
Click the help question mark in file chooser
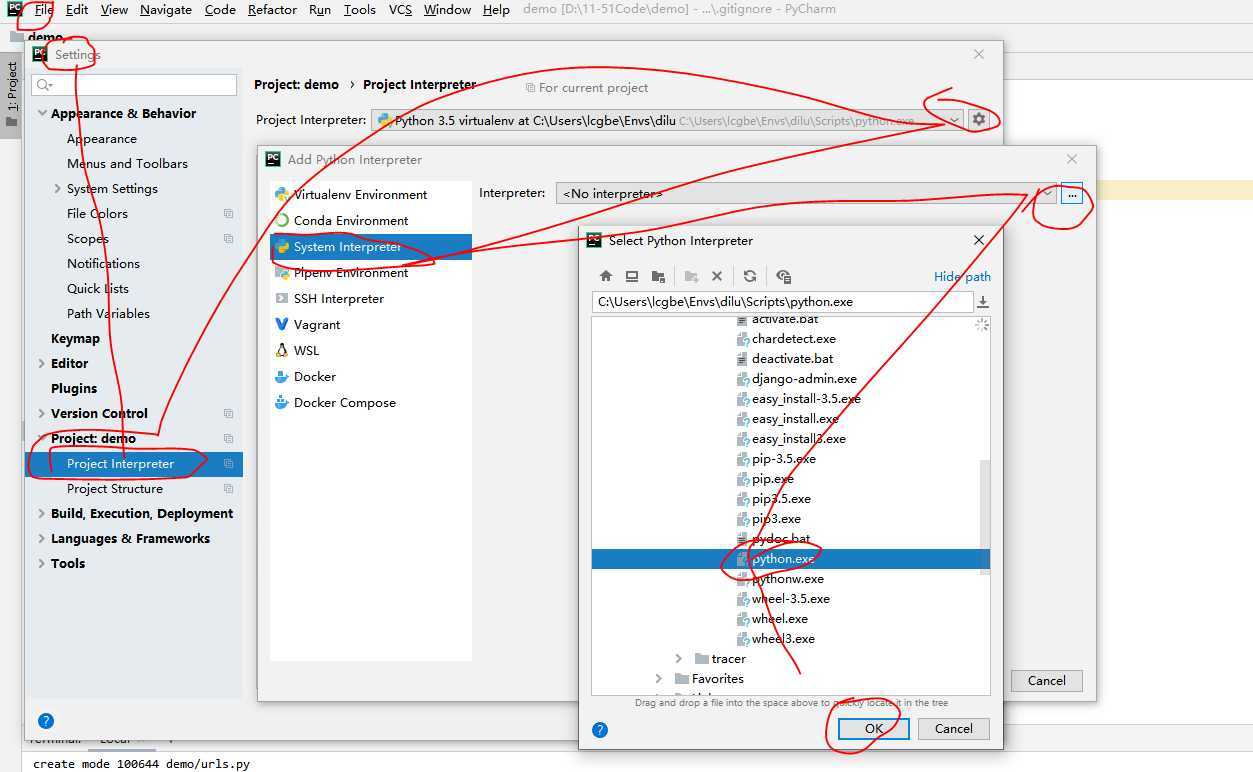600,730
